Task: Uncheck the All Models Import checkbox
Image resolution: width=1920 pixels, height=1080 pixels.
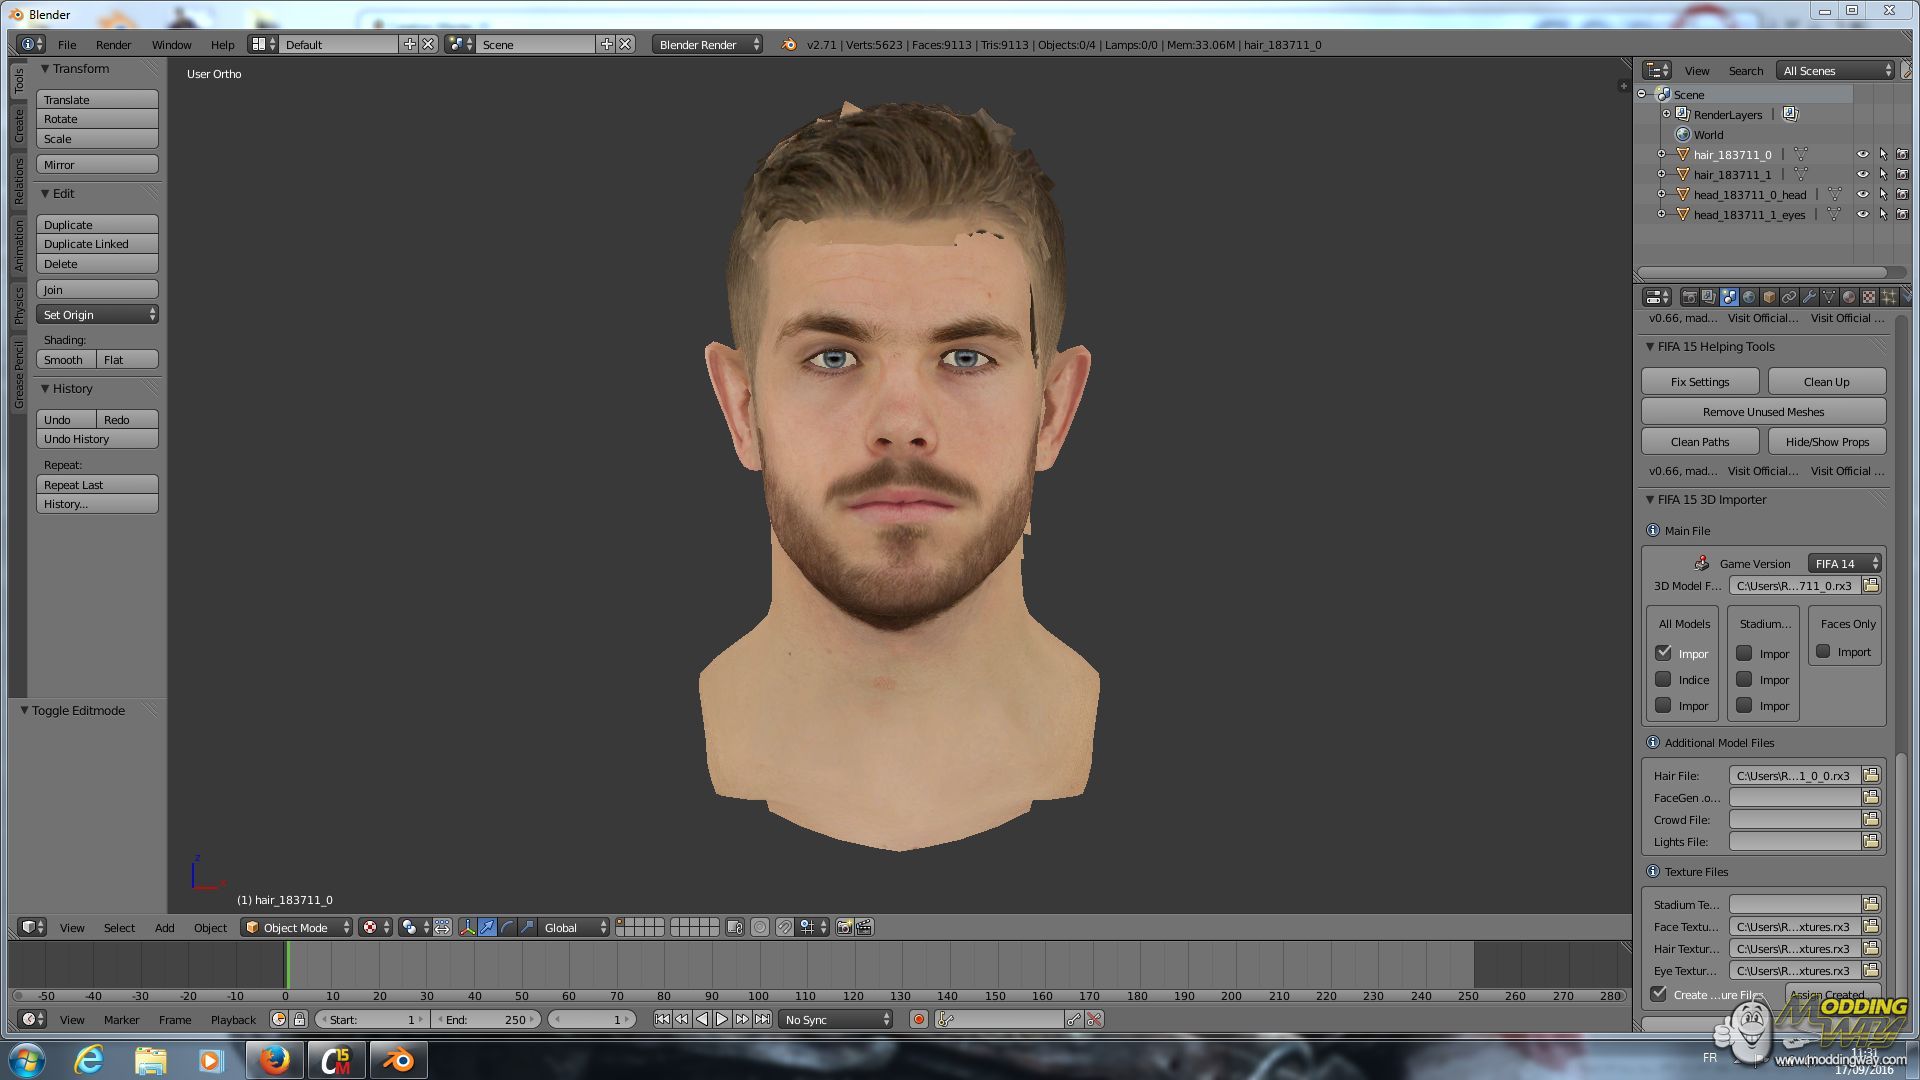Action: pyautogui.click(x=1664, y=653)
